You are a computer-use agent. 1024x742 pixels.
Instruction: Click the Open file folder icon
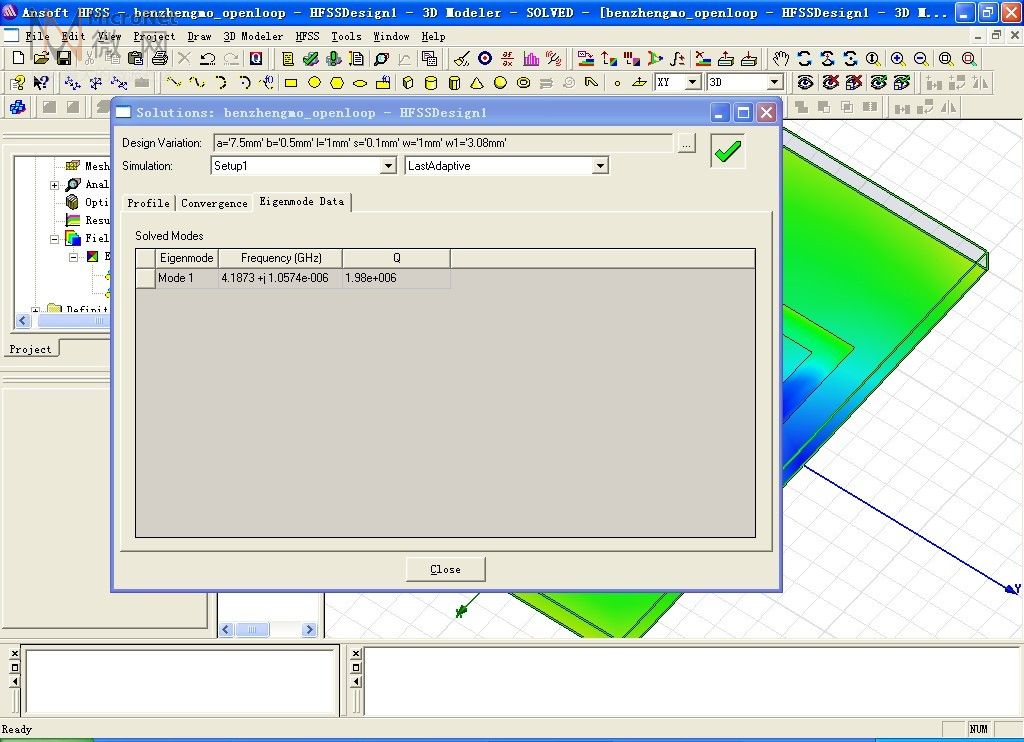click(x=41, y=59)
